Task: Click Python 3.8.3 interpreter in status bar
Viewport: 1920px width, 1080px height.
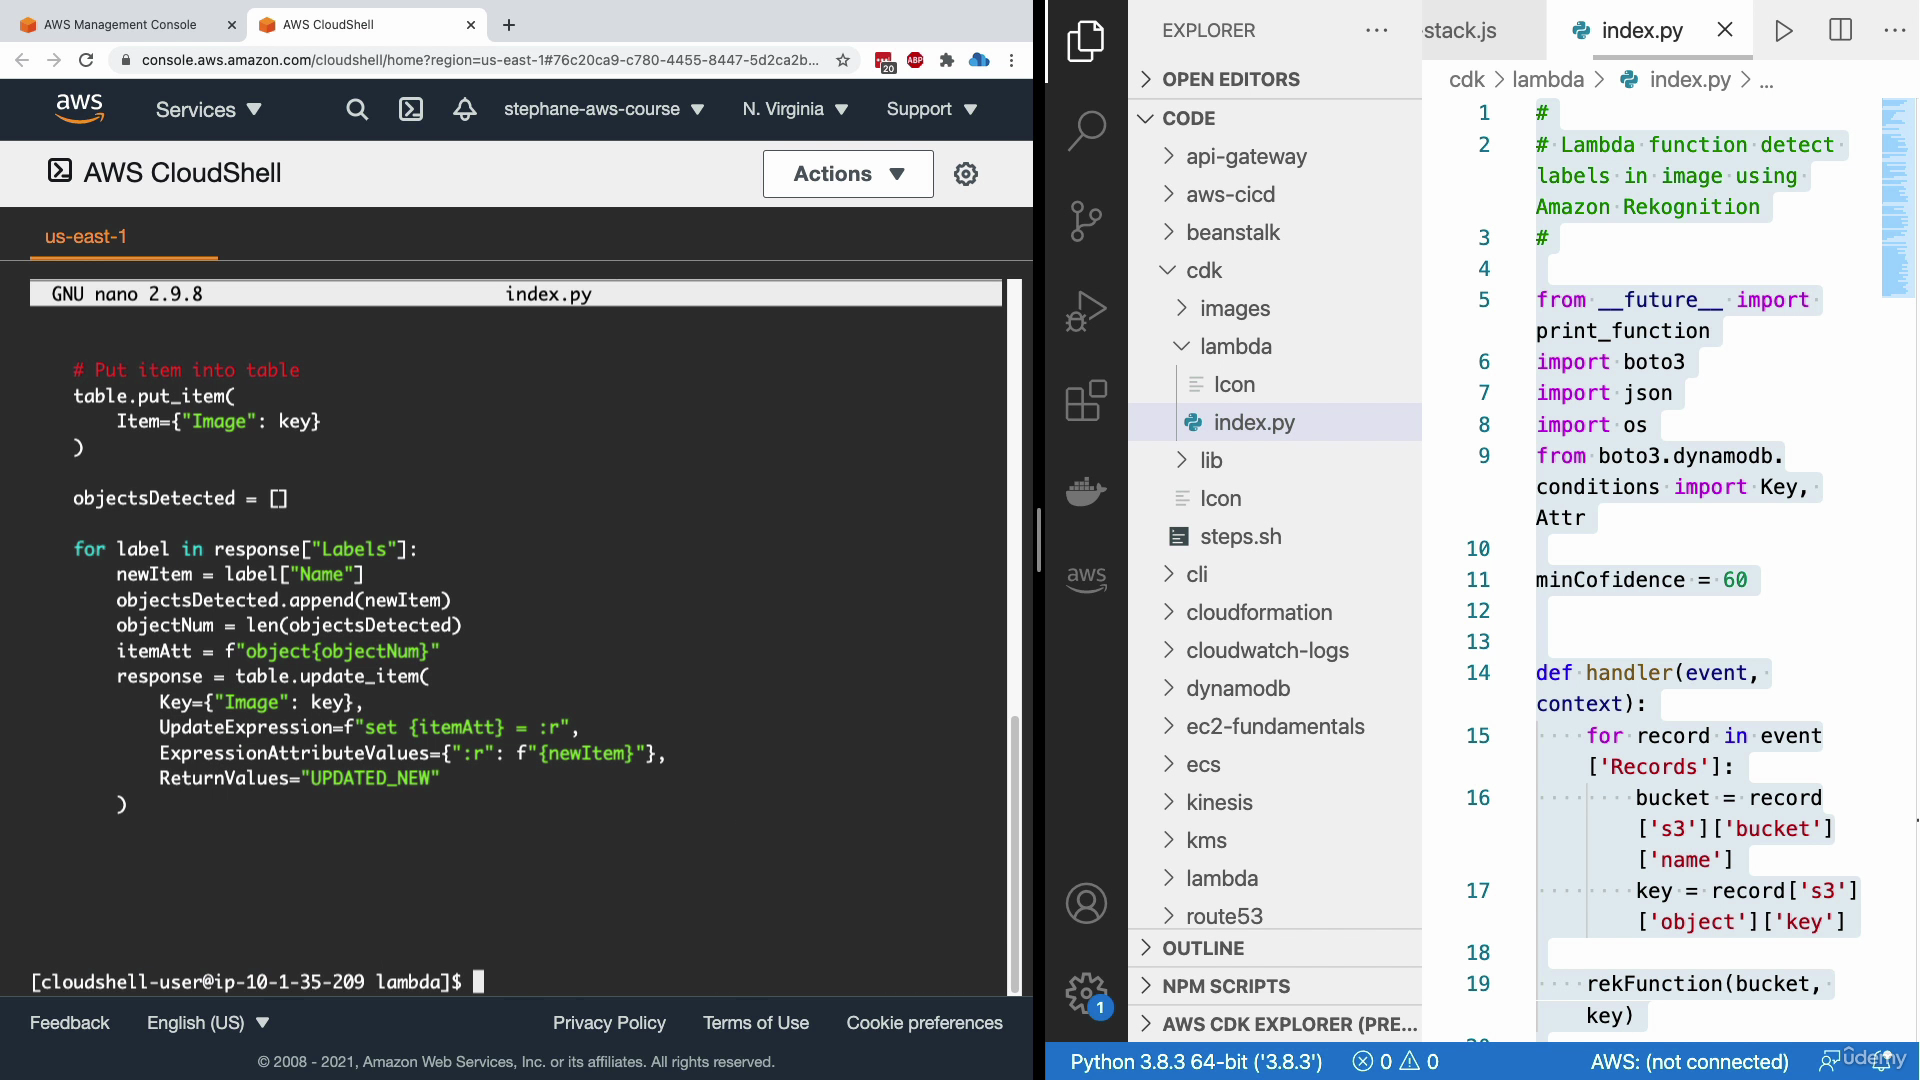Action: 1196,1062
